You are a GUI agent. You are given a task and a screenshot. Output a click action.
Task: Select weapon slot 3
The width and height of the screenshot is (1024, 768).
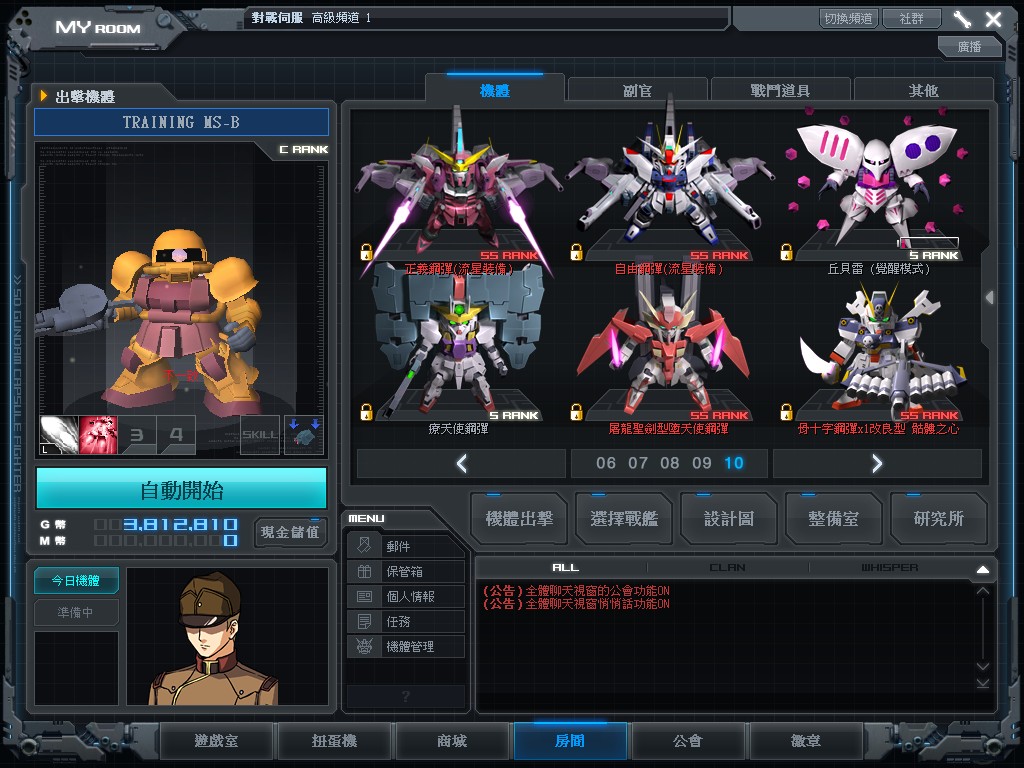click(137, 435)
